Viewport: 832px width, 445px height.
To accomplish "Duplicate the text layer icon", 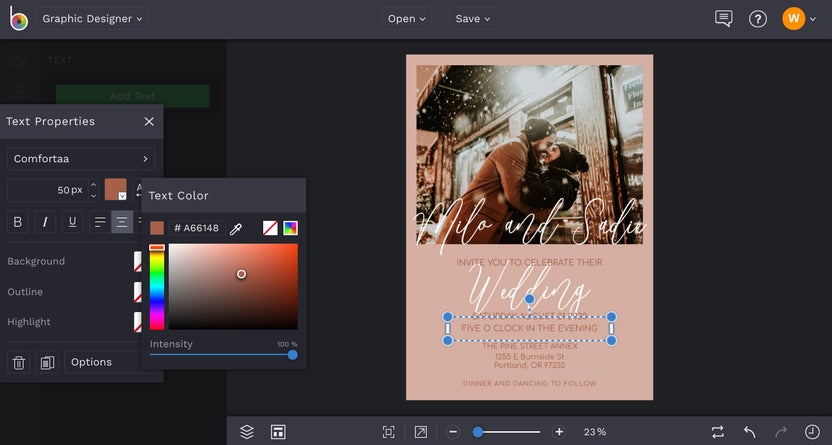I will (x=47, y=362).
